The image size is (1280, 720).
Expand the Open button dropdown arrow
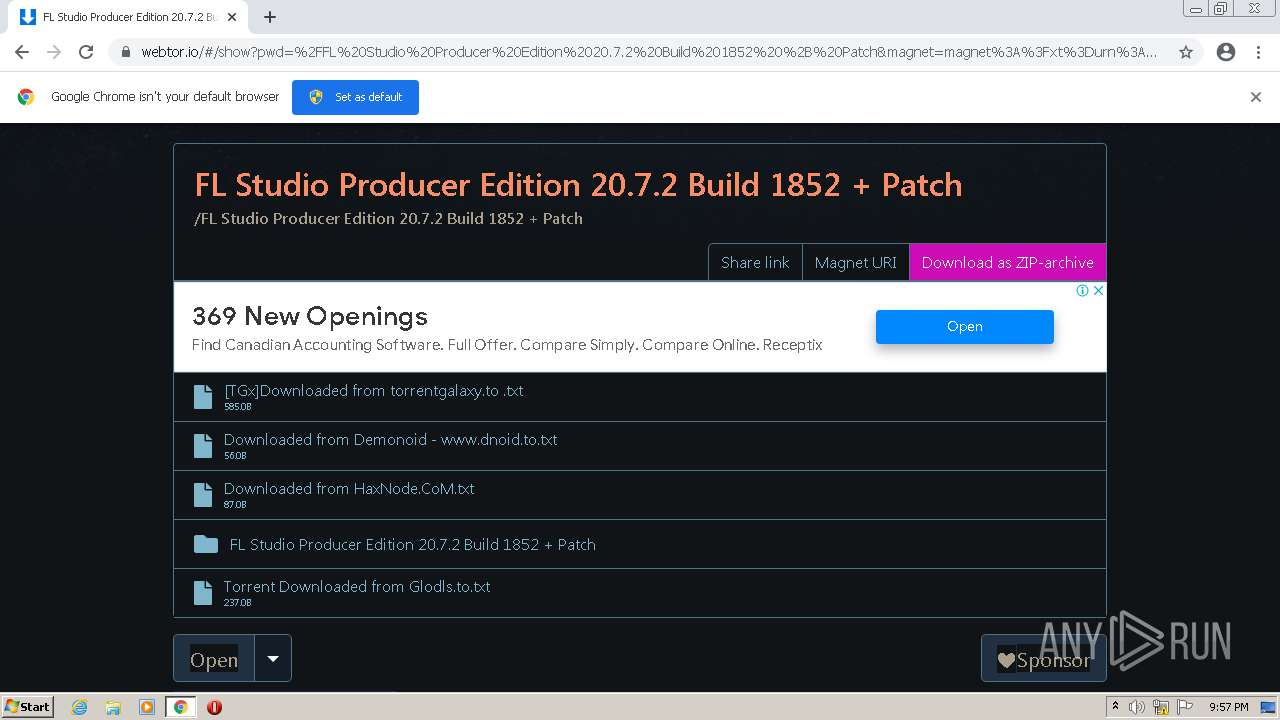pos(273,659)
